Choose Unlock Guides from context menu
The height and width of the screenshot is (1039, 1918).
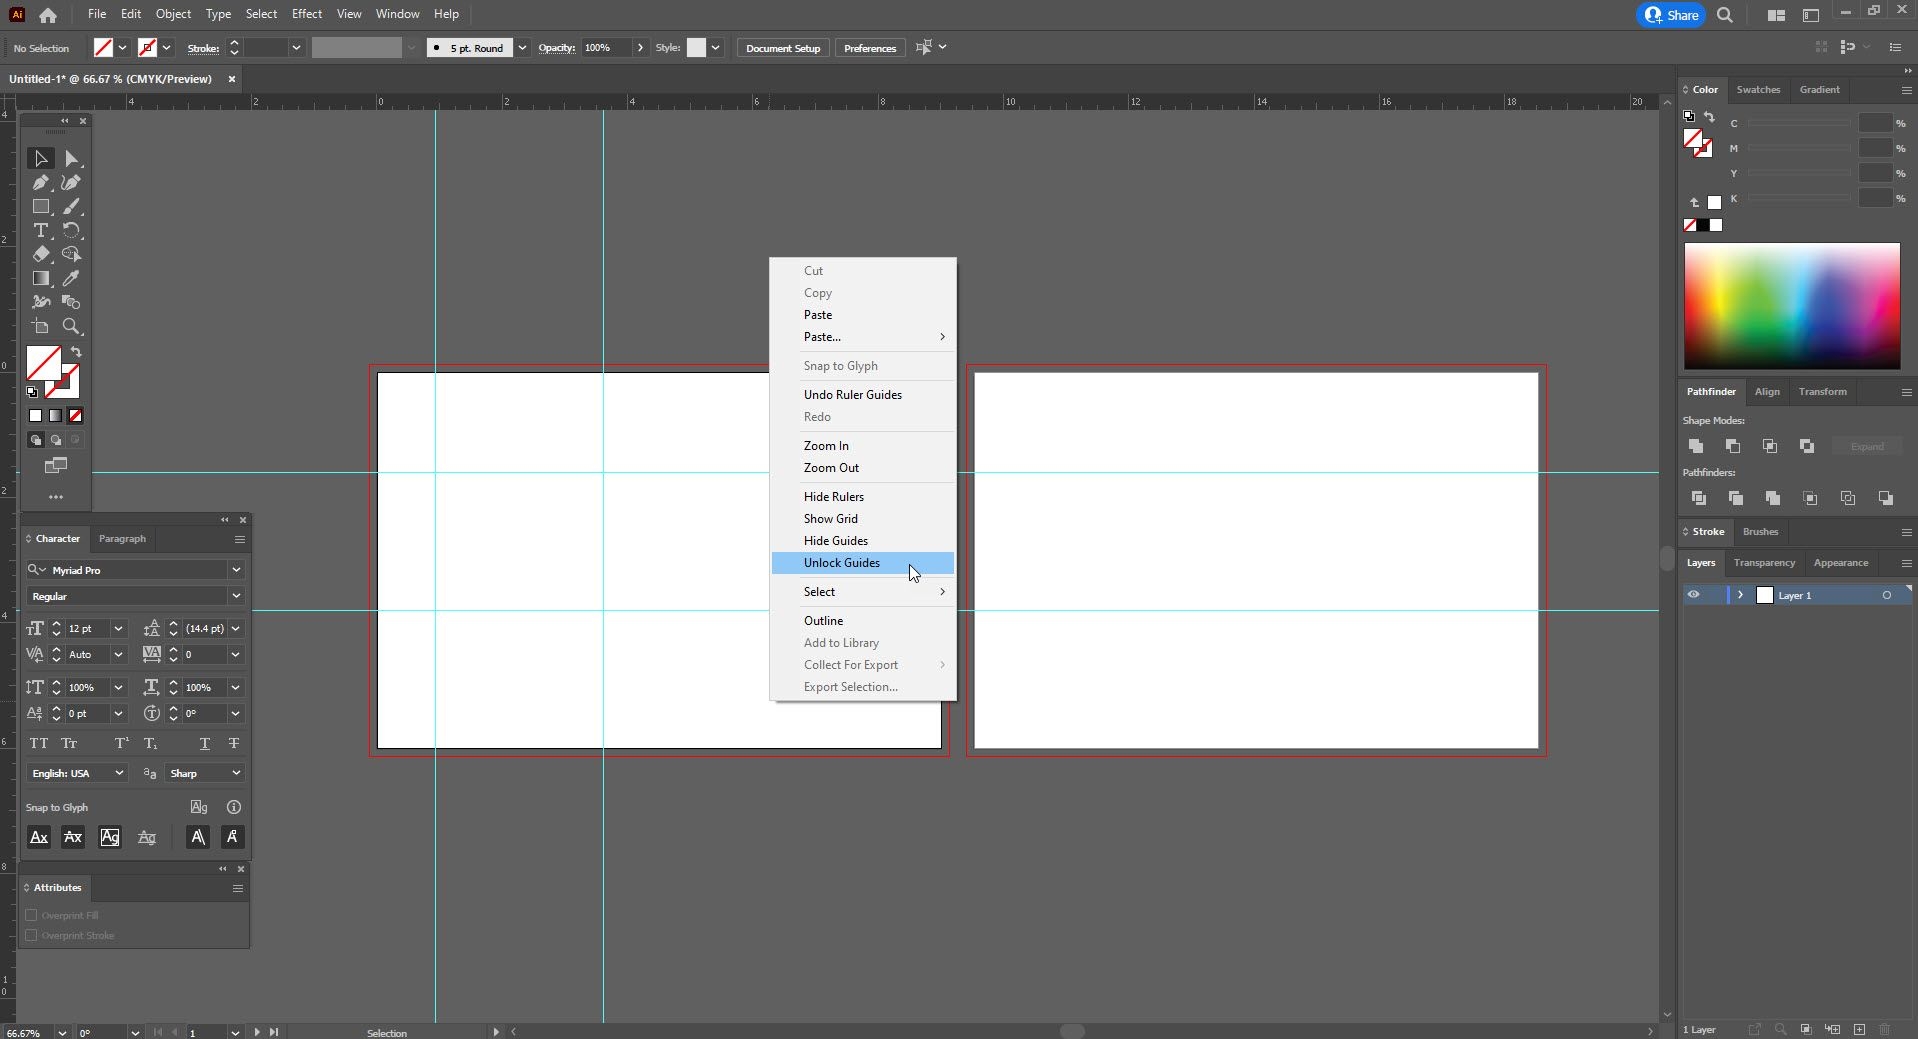click(x=842, y=563)
